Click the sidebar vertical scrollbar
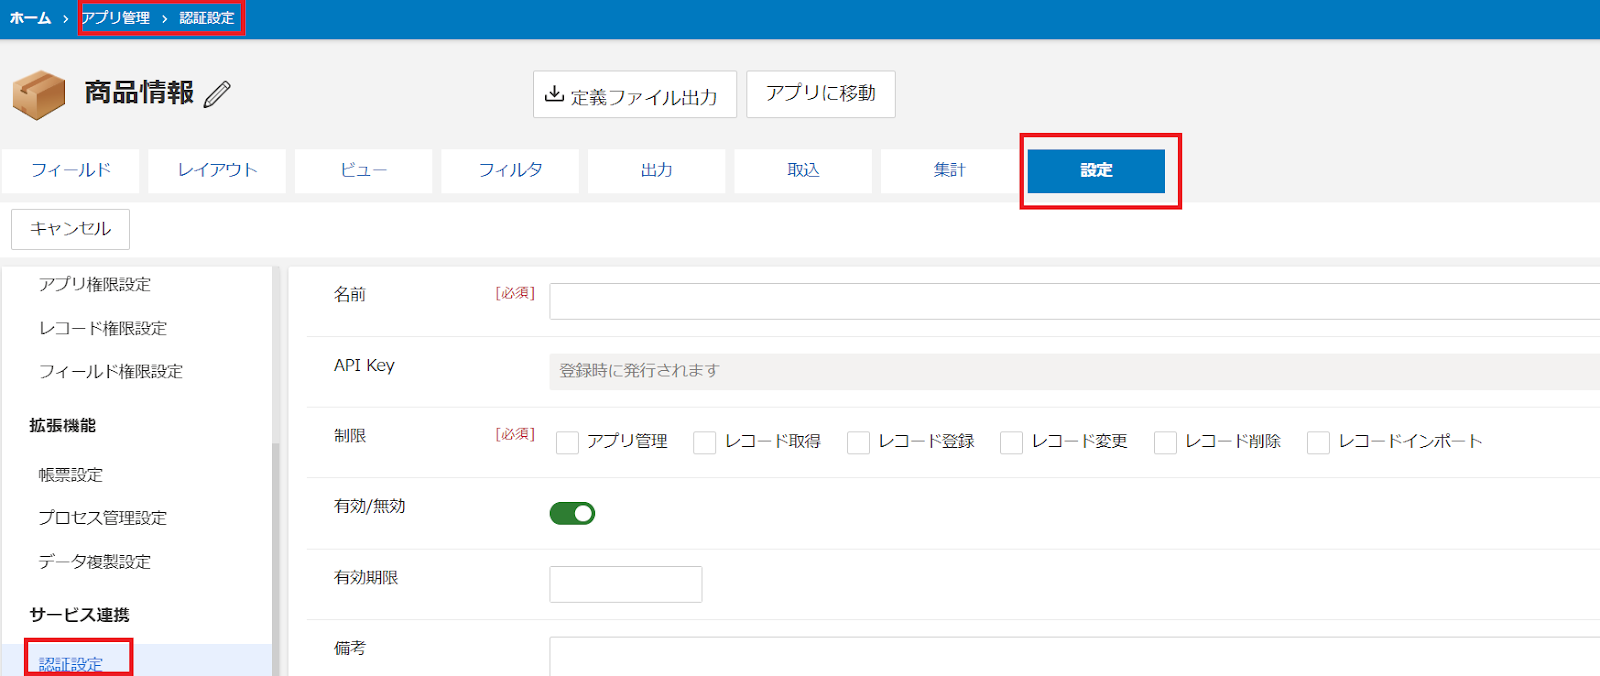This screenshot has width=1600, height=676. [x=276, y=560]
